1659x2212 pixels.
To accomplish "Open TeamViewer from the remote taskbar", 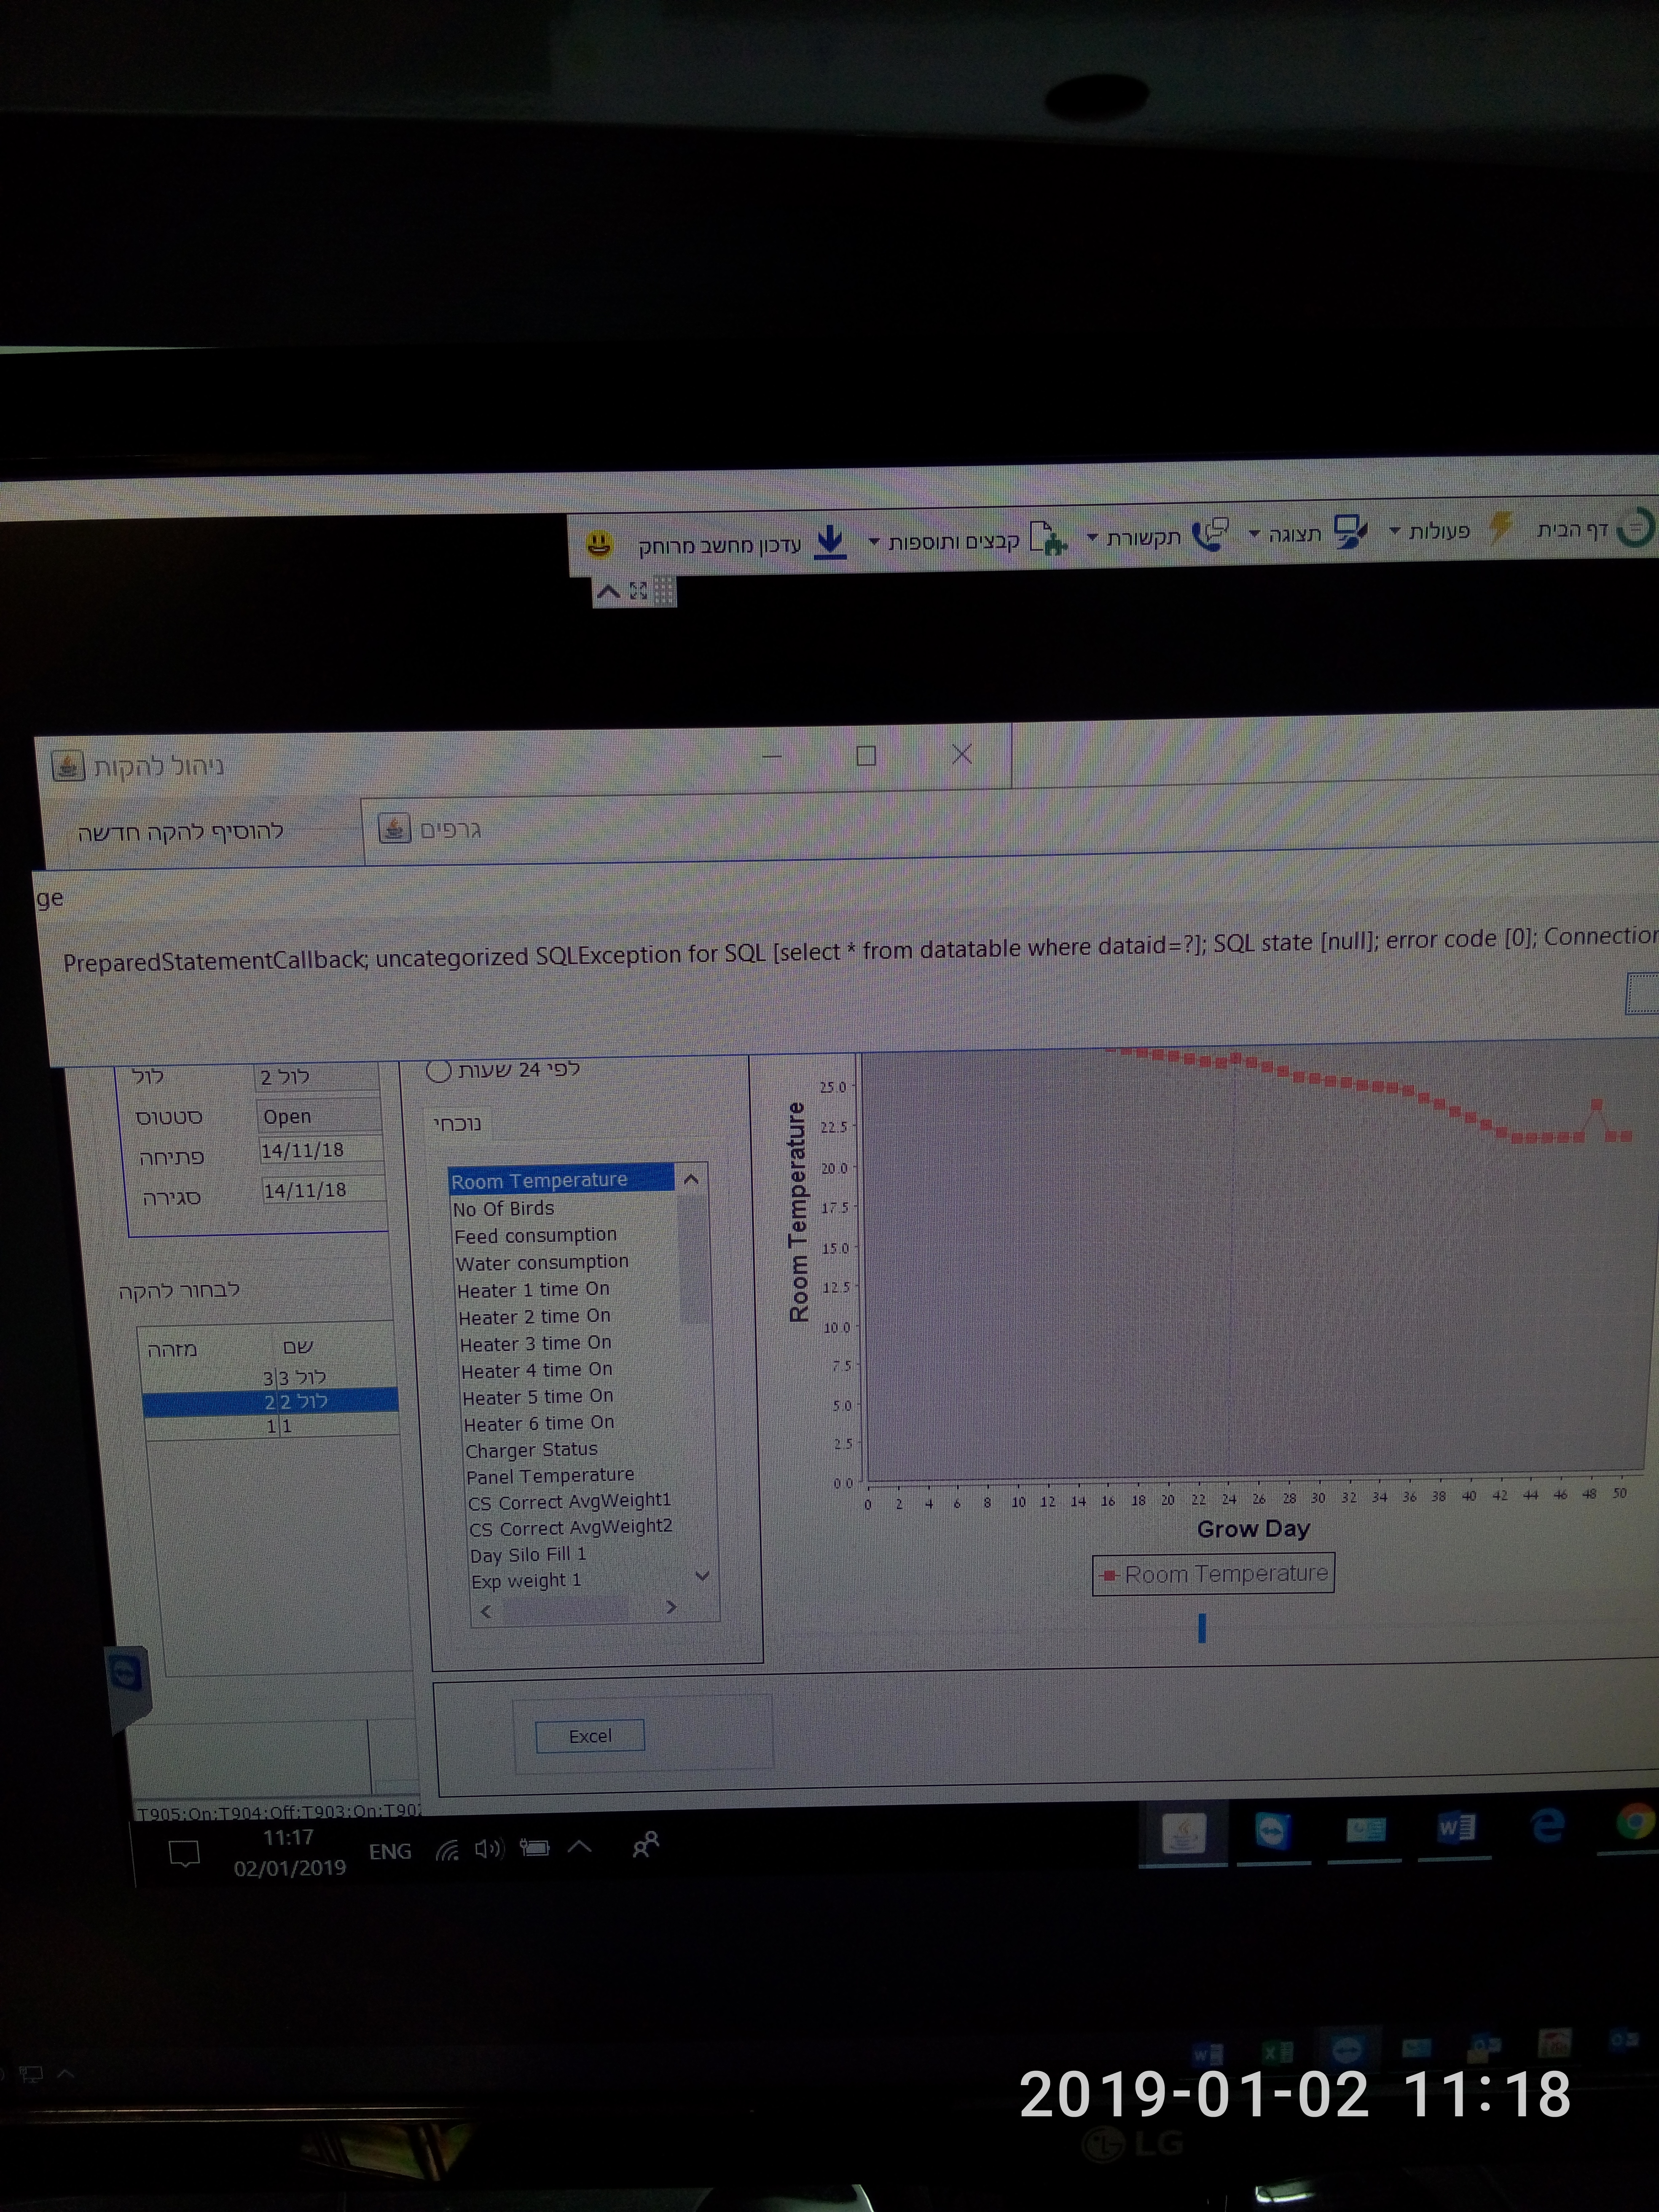I will point(1272,1832).
